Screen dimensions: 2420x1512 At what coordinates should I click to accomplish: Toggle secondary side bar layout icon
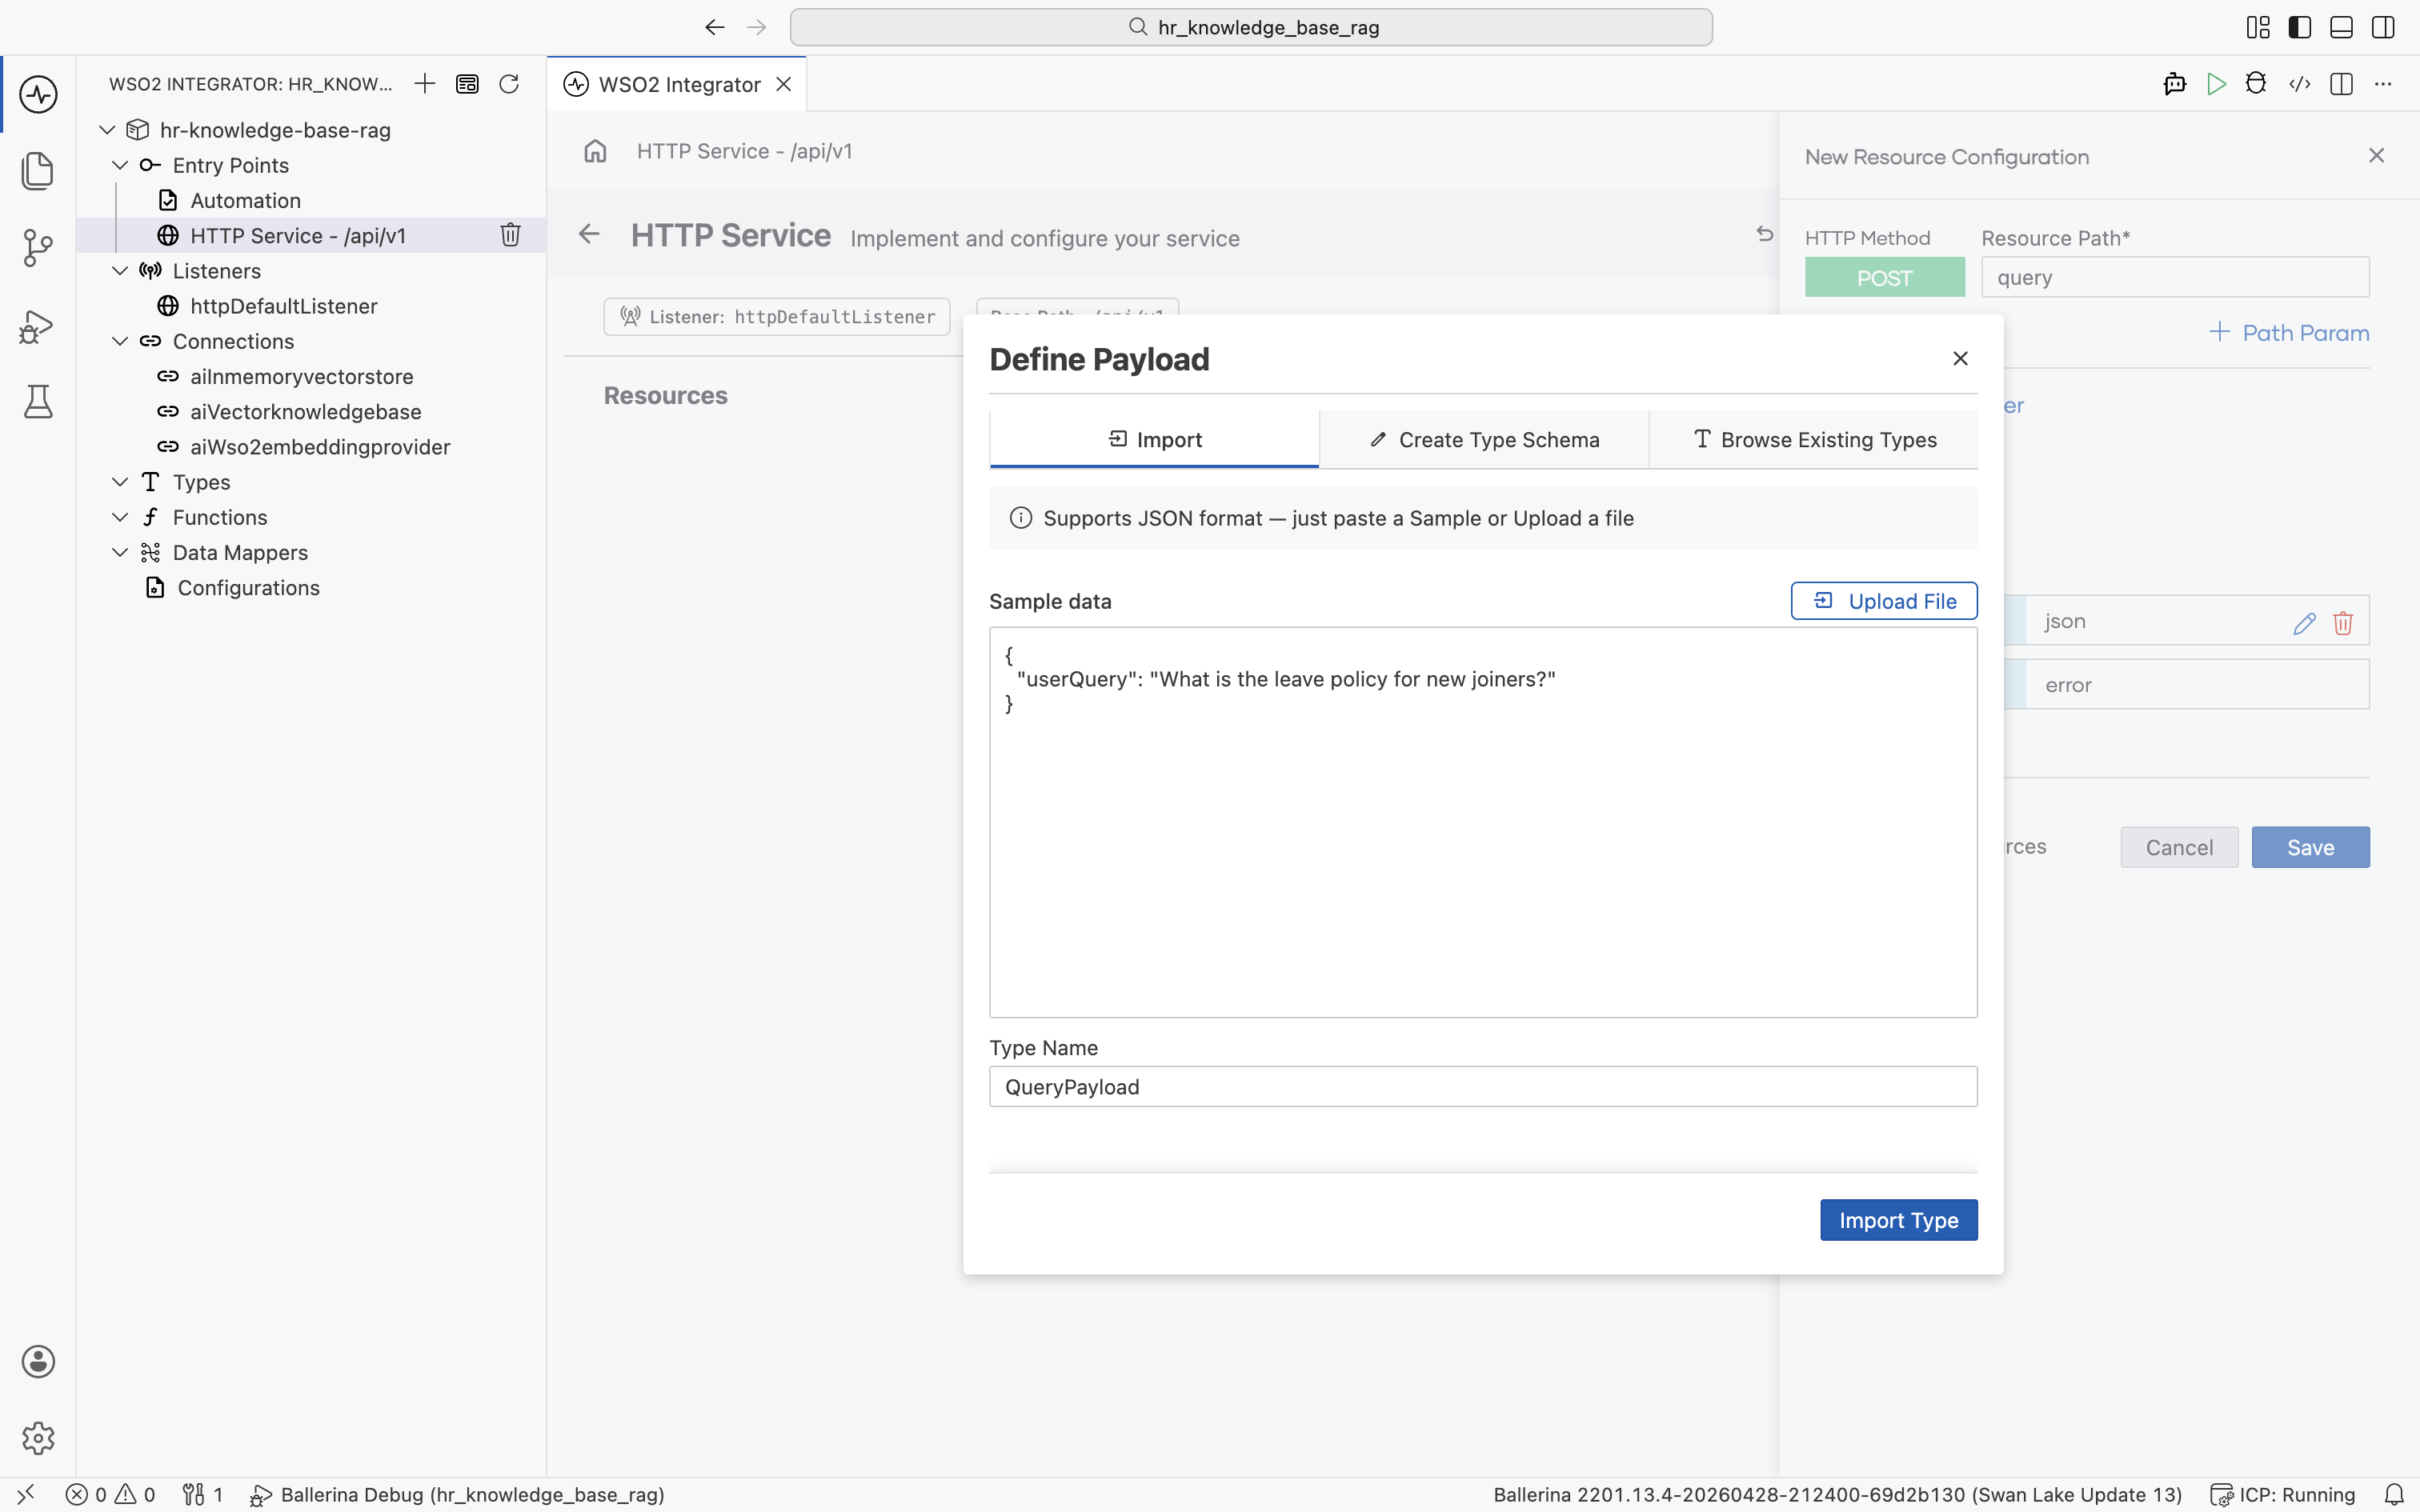point(2383,27)
